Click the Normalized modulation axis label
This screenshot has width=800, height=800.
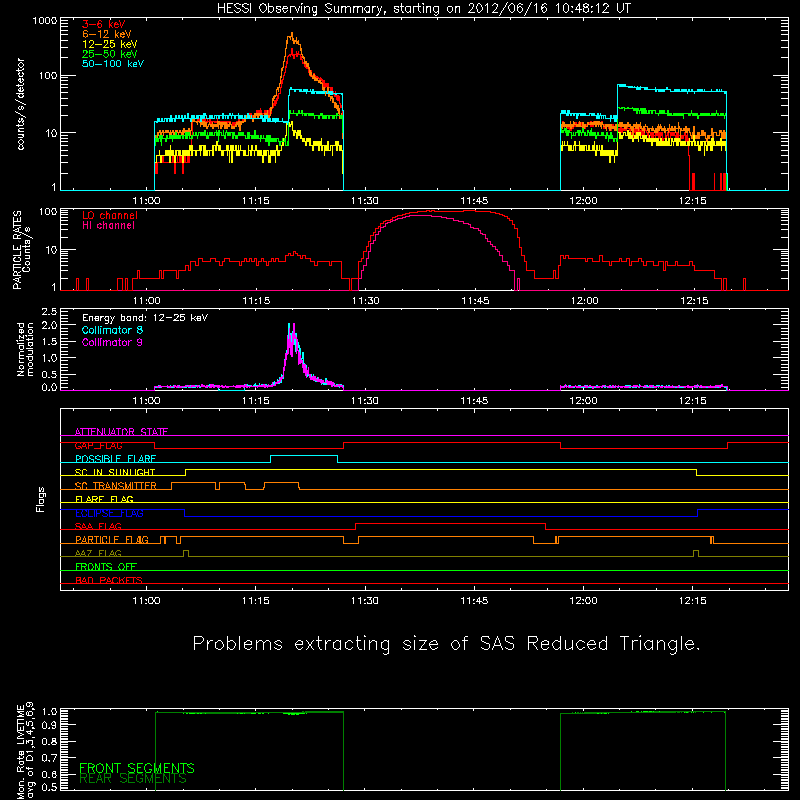[x=25, y=349]
